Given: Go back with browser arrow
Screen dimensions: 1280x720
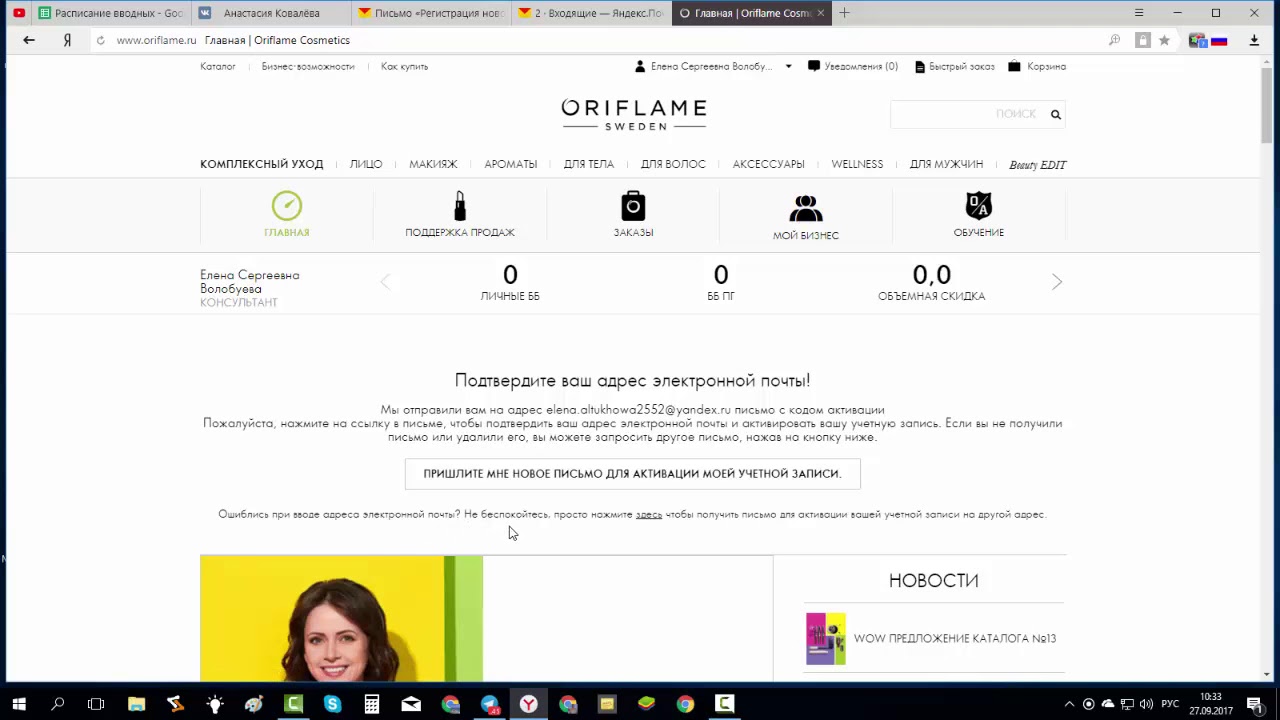Looking at the screenshot, I should click(29, 40).
